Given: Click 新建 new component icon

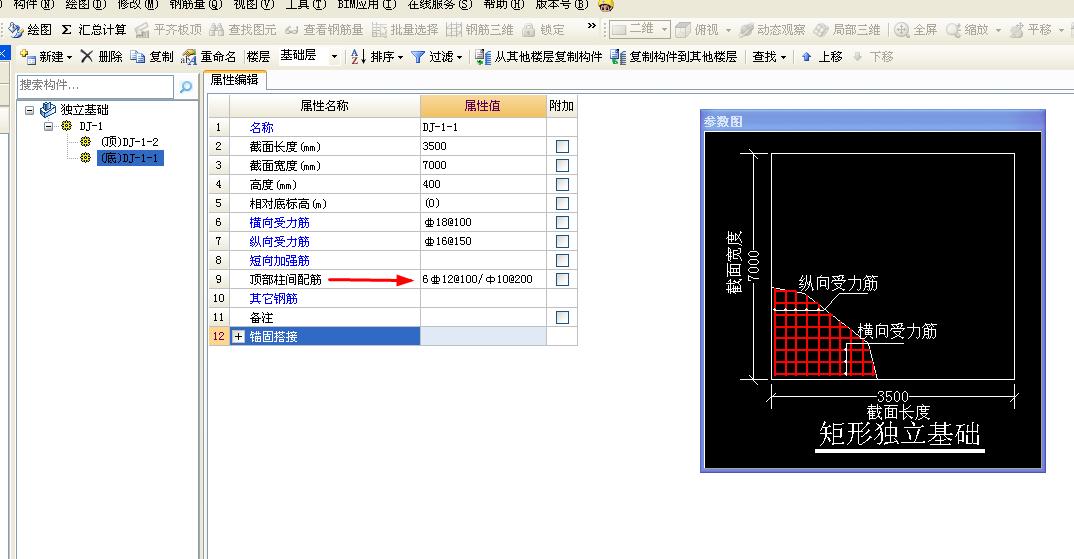Looking at the screenshot, I should 27,56.
